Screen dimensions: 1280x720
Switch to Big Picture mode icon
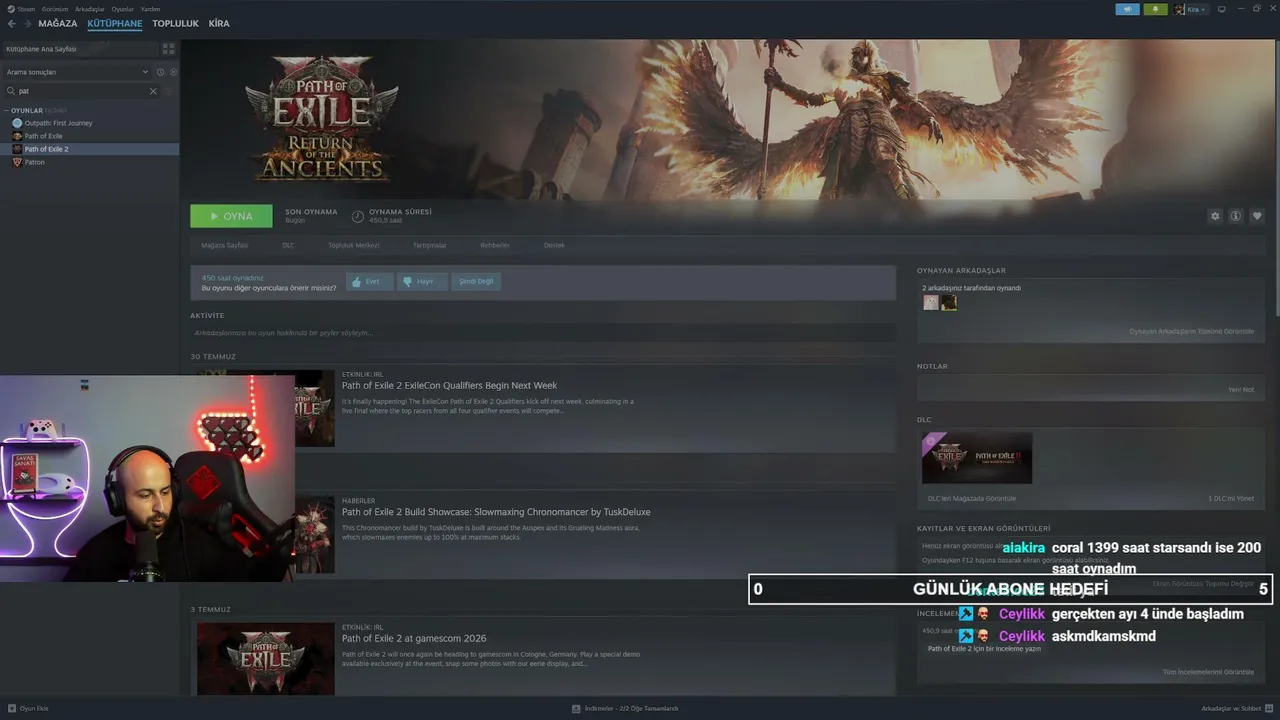tap(1221, 9)
